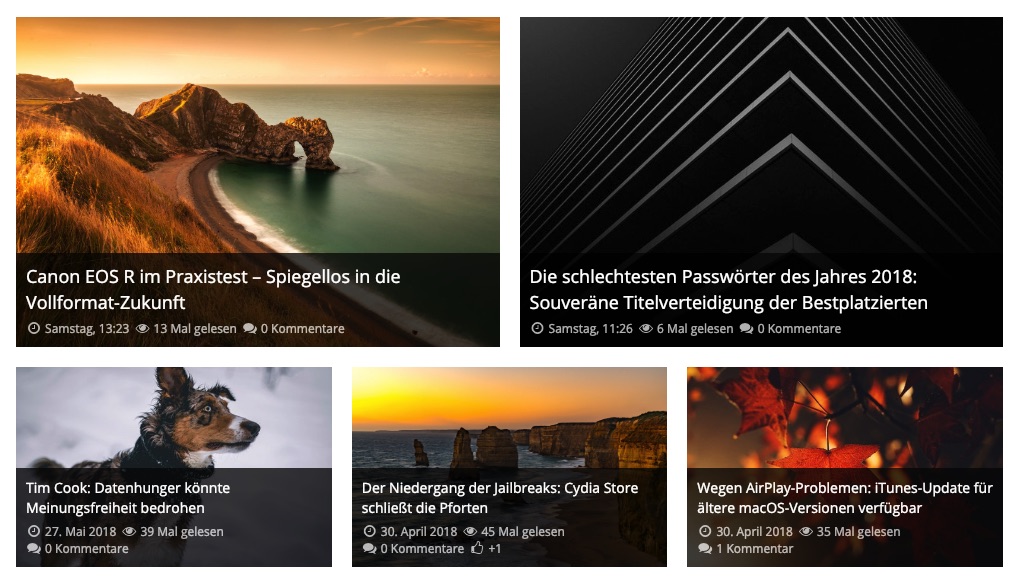Image resolution: width=1018 pixels, height=582 pixels.
Task: Open Tim Cook Datenhunger article headline
Action: (x=128, y=498)
